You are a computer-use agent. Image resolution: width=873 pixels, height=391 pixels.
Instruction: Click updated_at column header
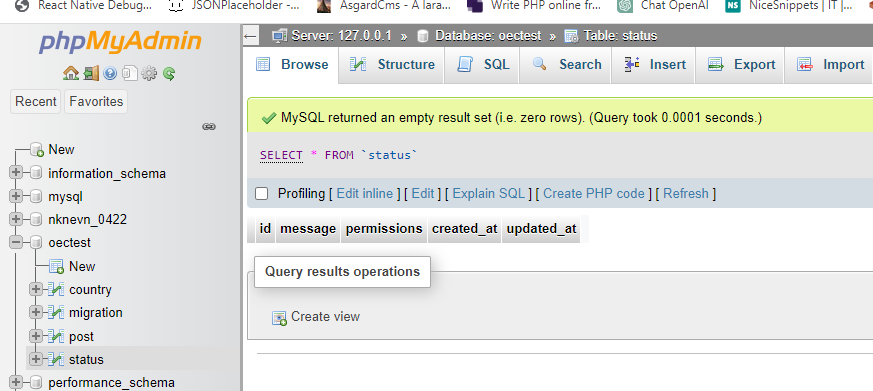pos(542,229)
